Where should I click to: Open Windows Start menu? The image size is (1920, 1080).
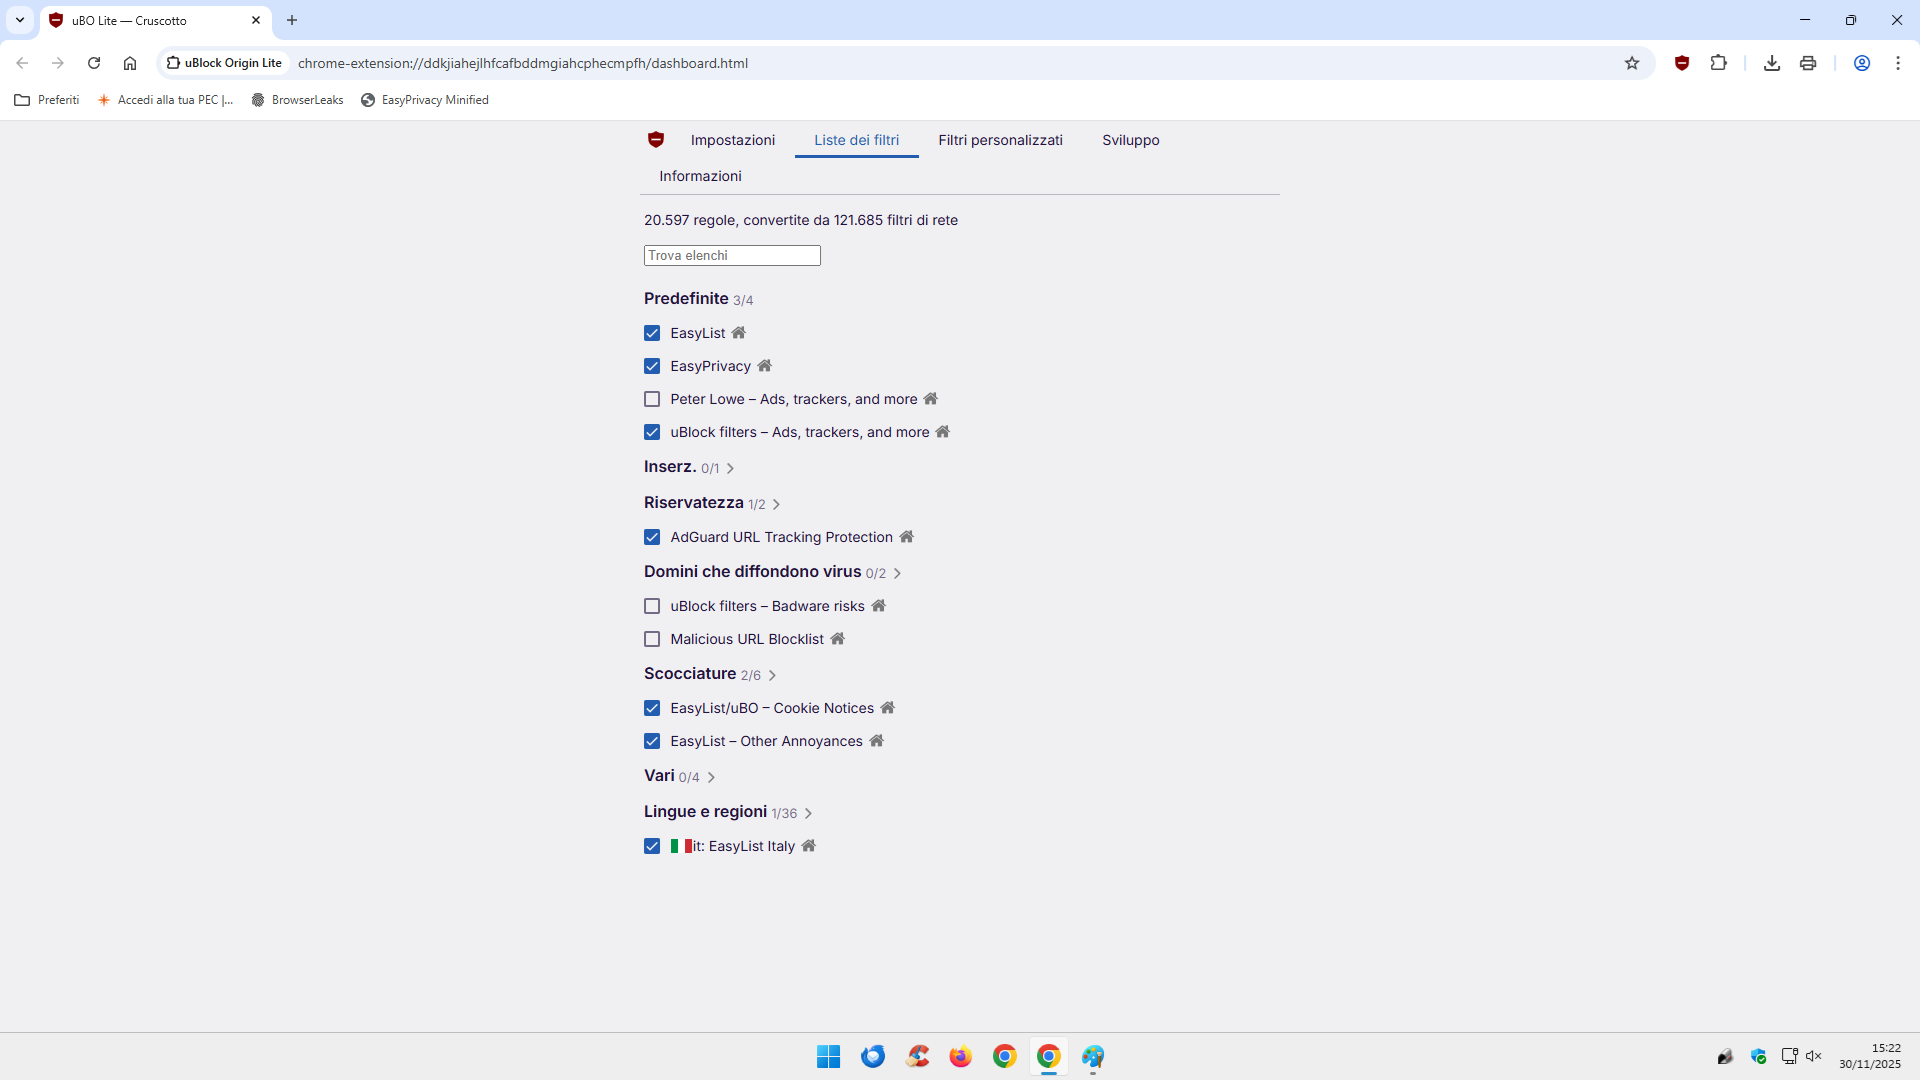pos(829,1057)
